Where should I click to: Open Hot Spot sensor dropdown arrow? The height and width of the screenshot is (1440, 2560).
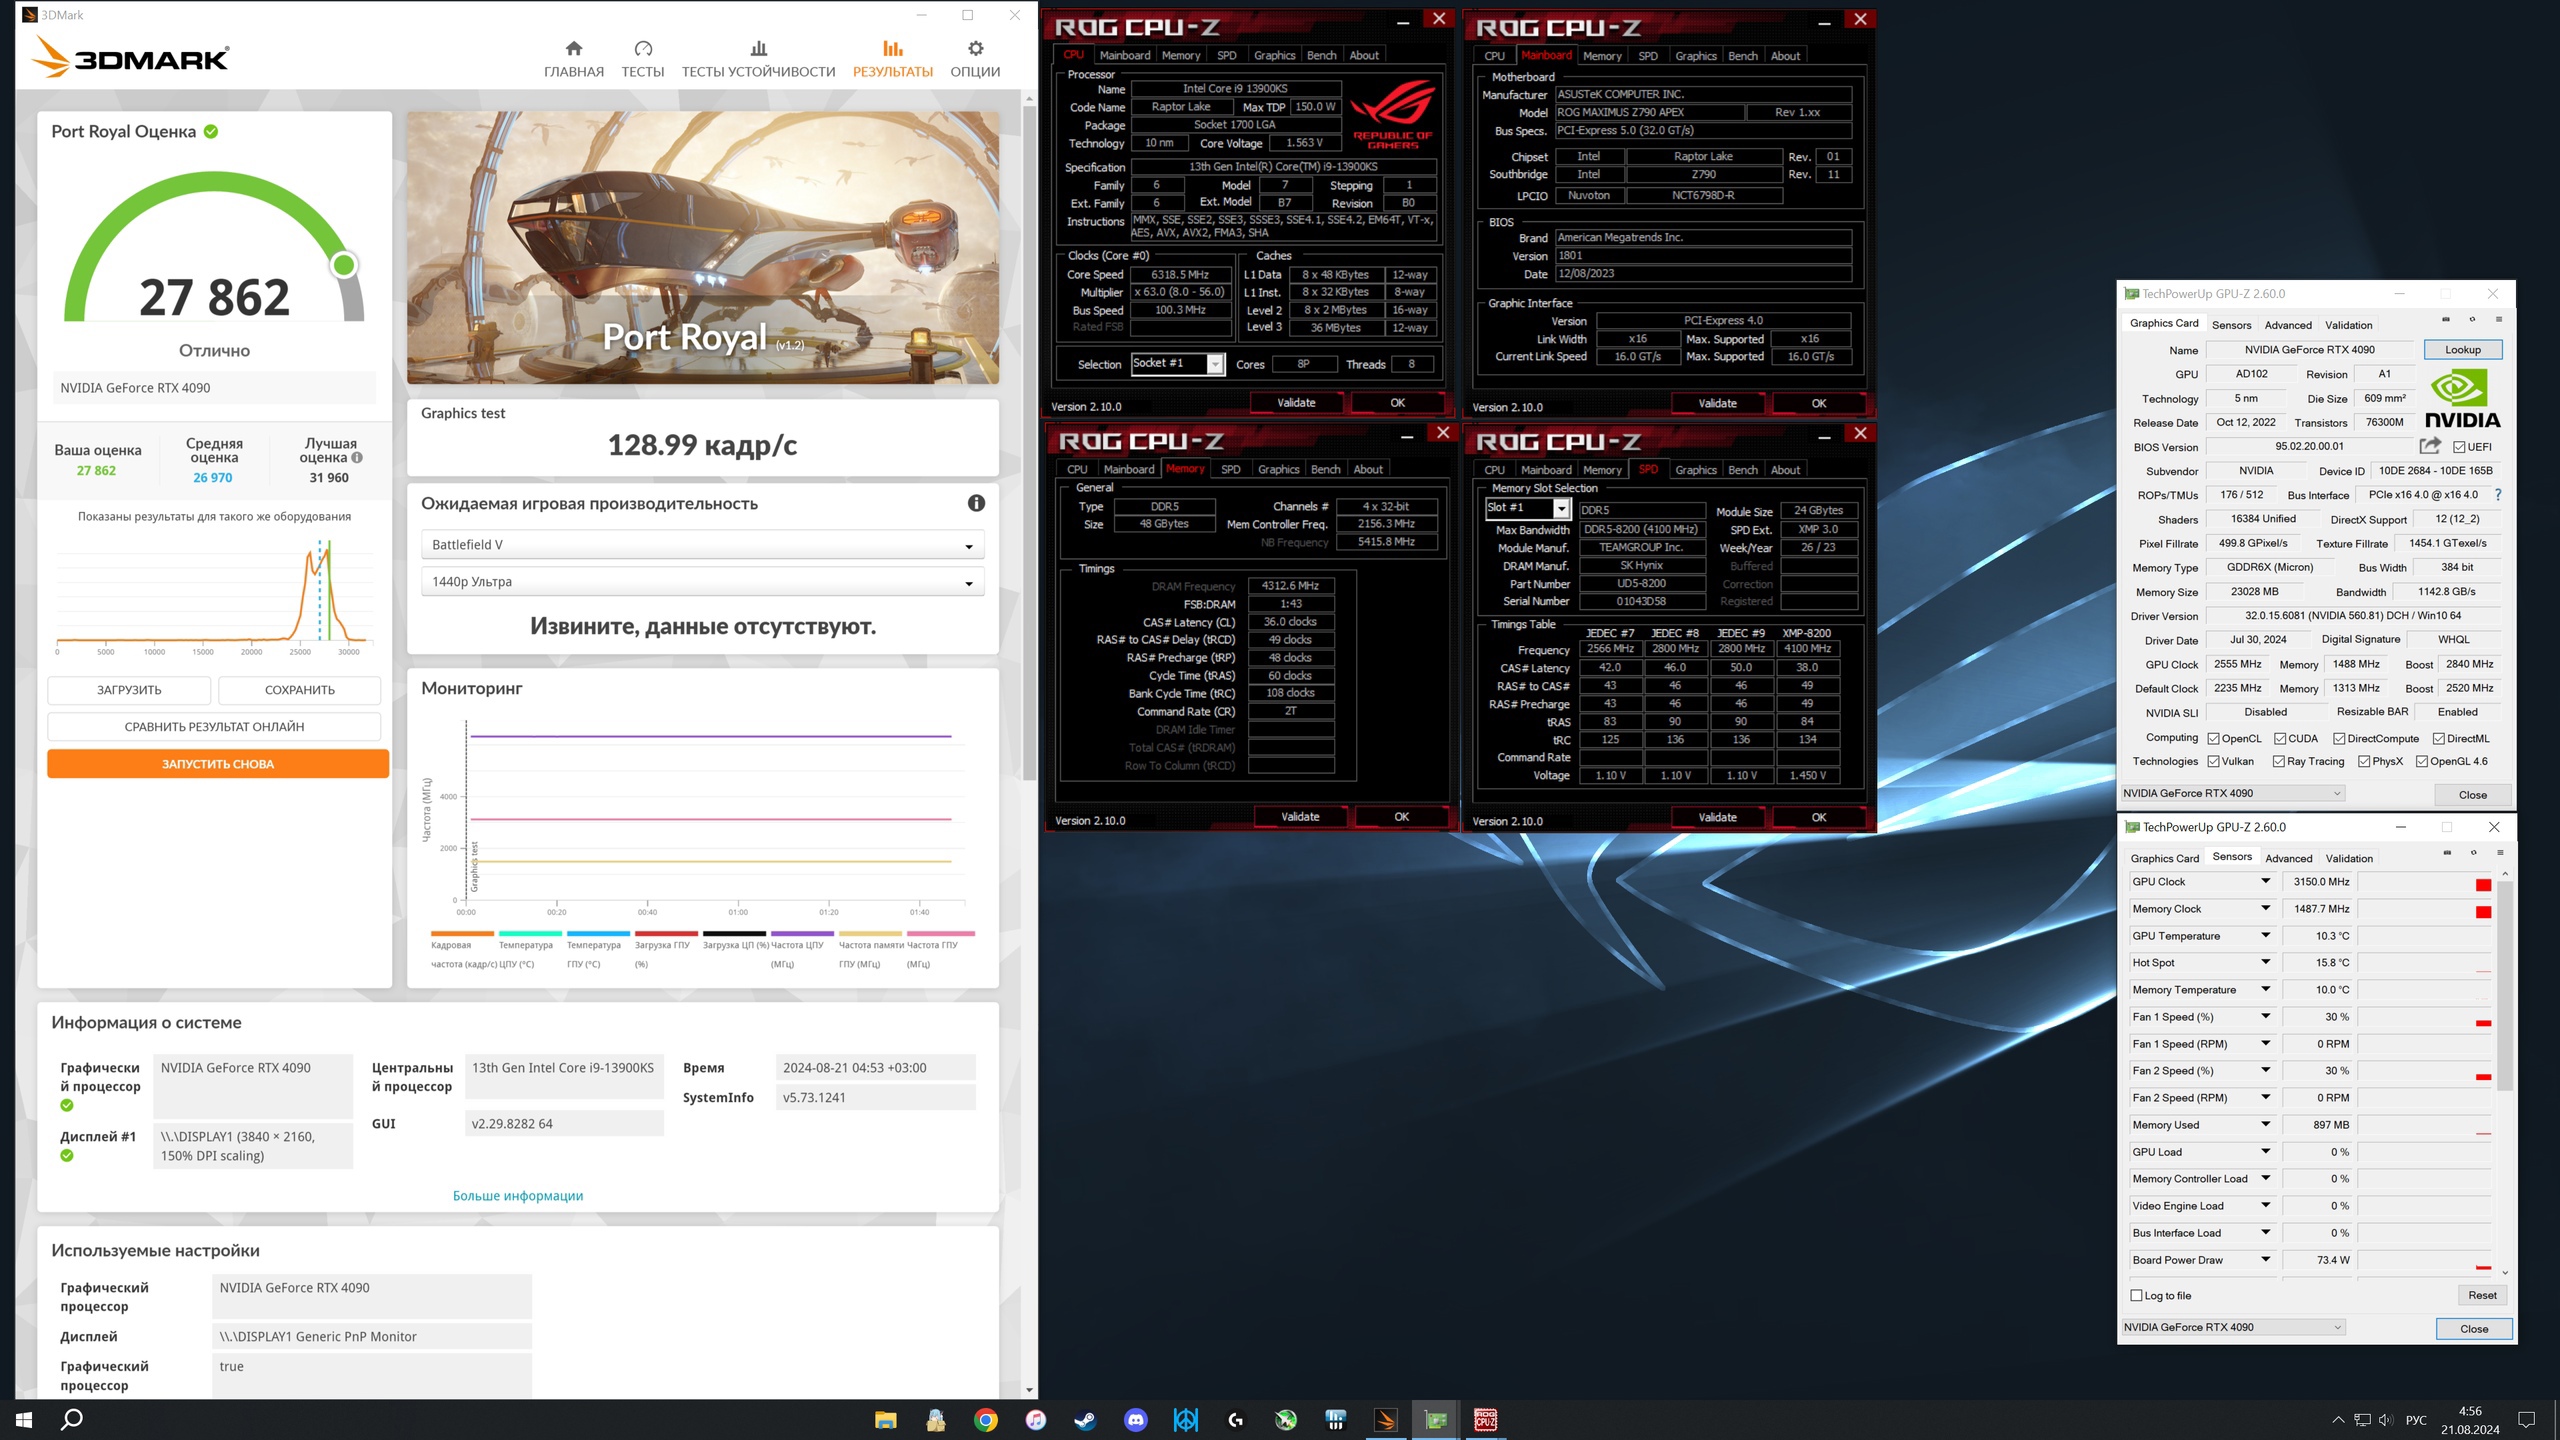coord(2266,962)
